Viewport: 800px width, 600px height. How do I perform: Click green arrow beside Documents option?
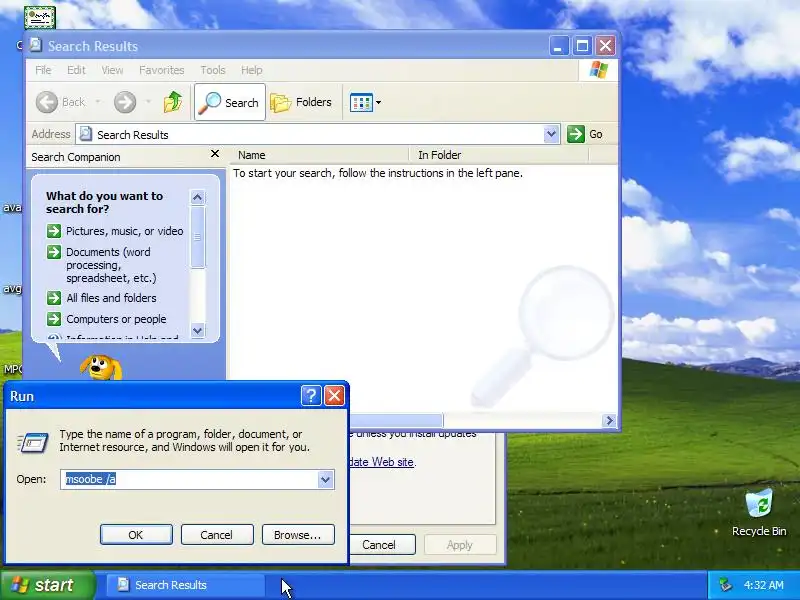[54, 252]
